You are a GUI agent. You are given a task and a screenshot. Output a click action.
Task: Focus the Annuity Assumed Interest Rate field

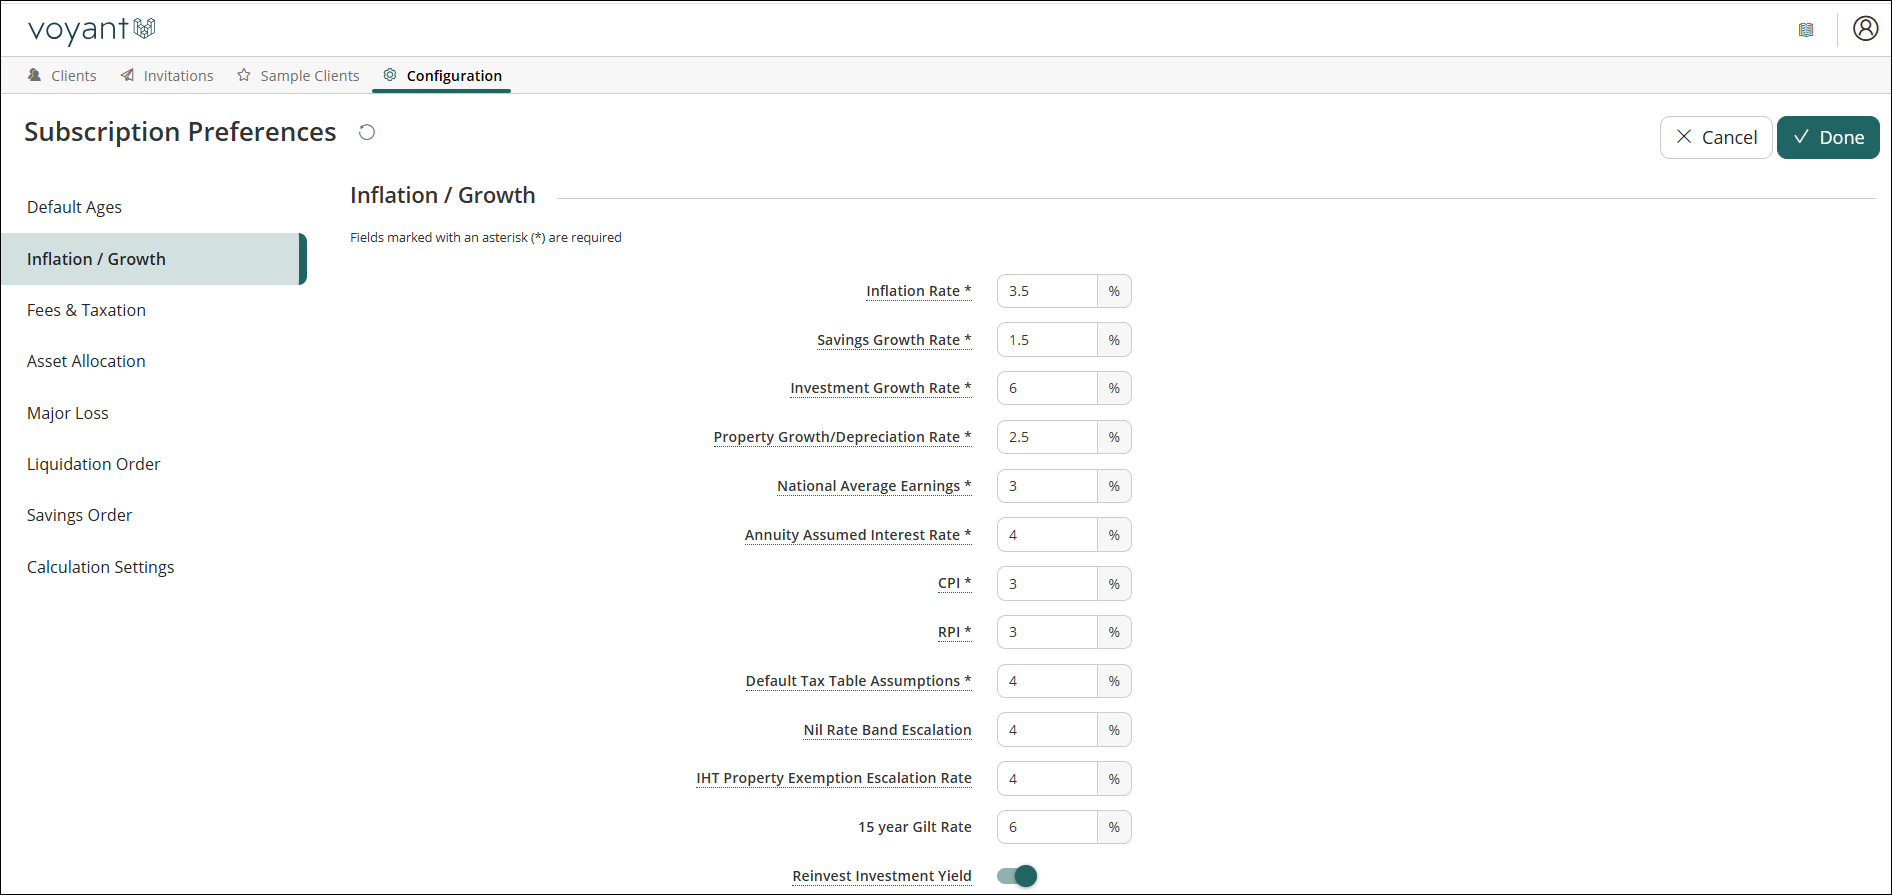click(x=1047, y=535)
